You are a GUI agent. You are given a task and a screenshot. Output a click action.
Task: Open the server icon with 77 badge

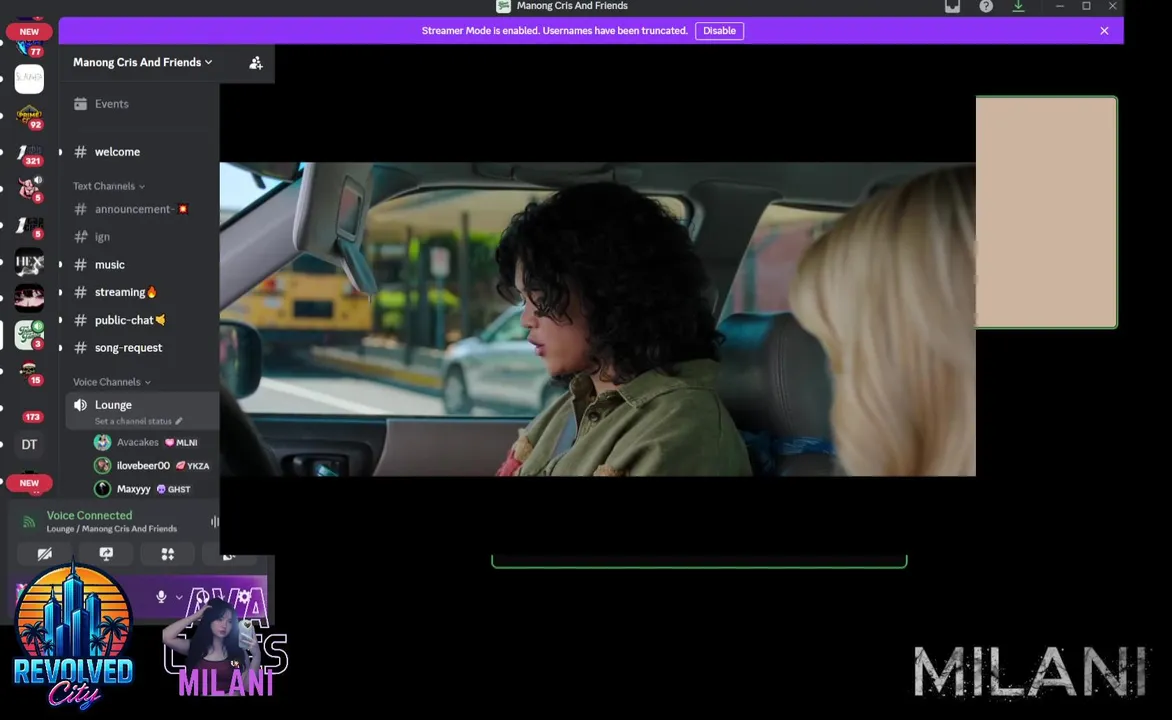click(x=29, y=47)
